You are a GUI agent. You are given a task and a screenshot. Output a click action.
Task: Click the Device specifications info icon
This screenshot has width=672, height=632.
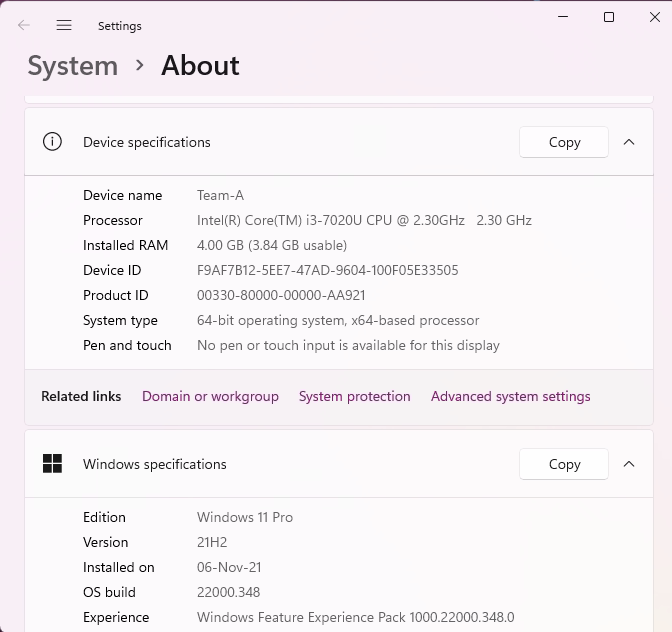52,142
